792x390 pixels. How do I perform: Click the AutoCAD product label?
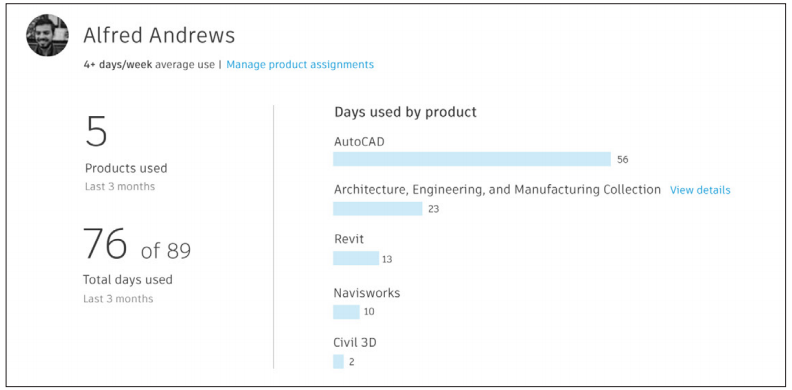[359, 142]
